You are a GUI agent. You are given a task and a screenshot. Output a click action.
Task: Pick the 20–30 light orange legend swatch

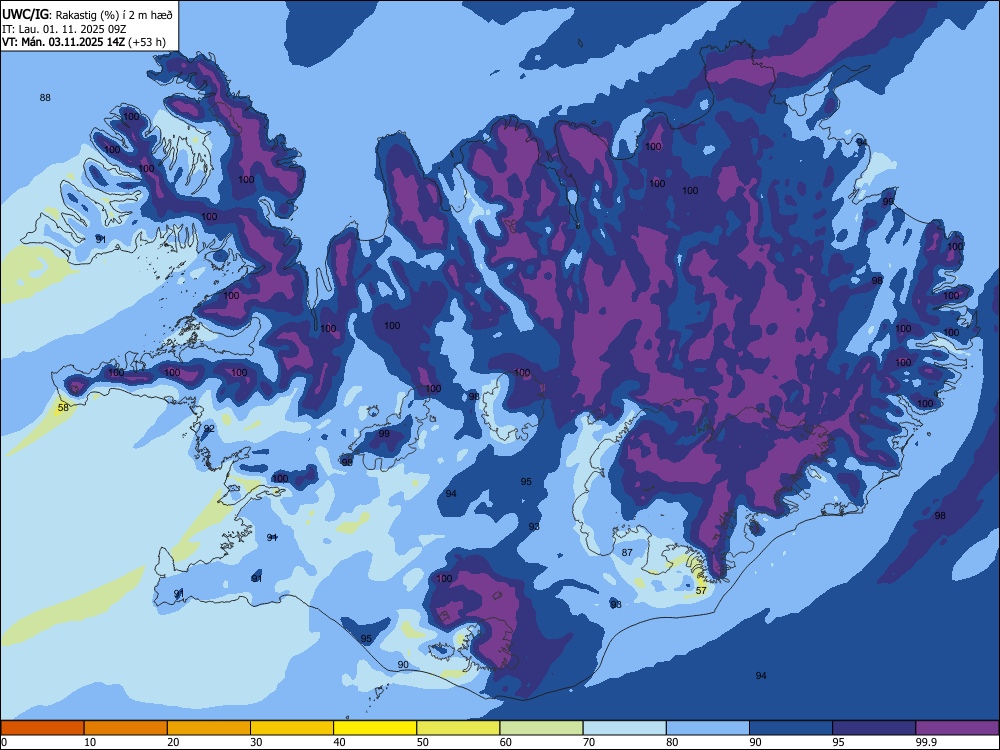pos(209,728)
